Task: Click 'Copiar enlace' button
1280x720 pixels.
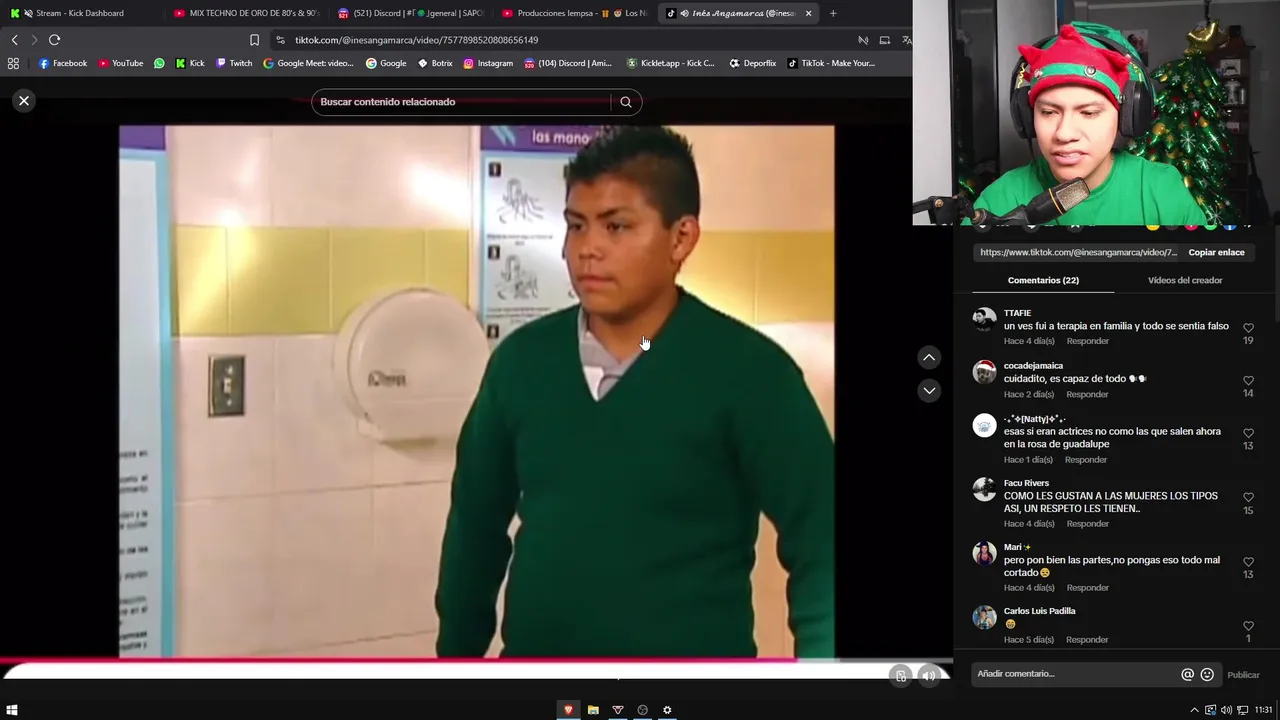Action: tap(1216, 253)
